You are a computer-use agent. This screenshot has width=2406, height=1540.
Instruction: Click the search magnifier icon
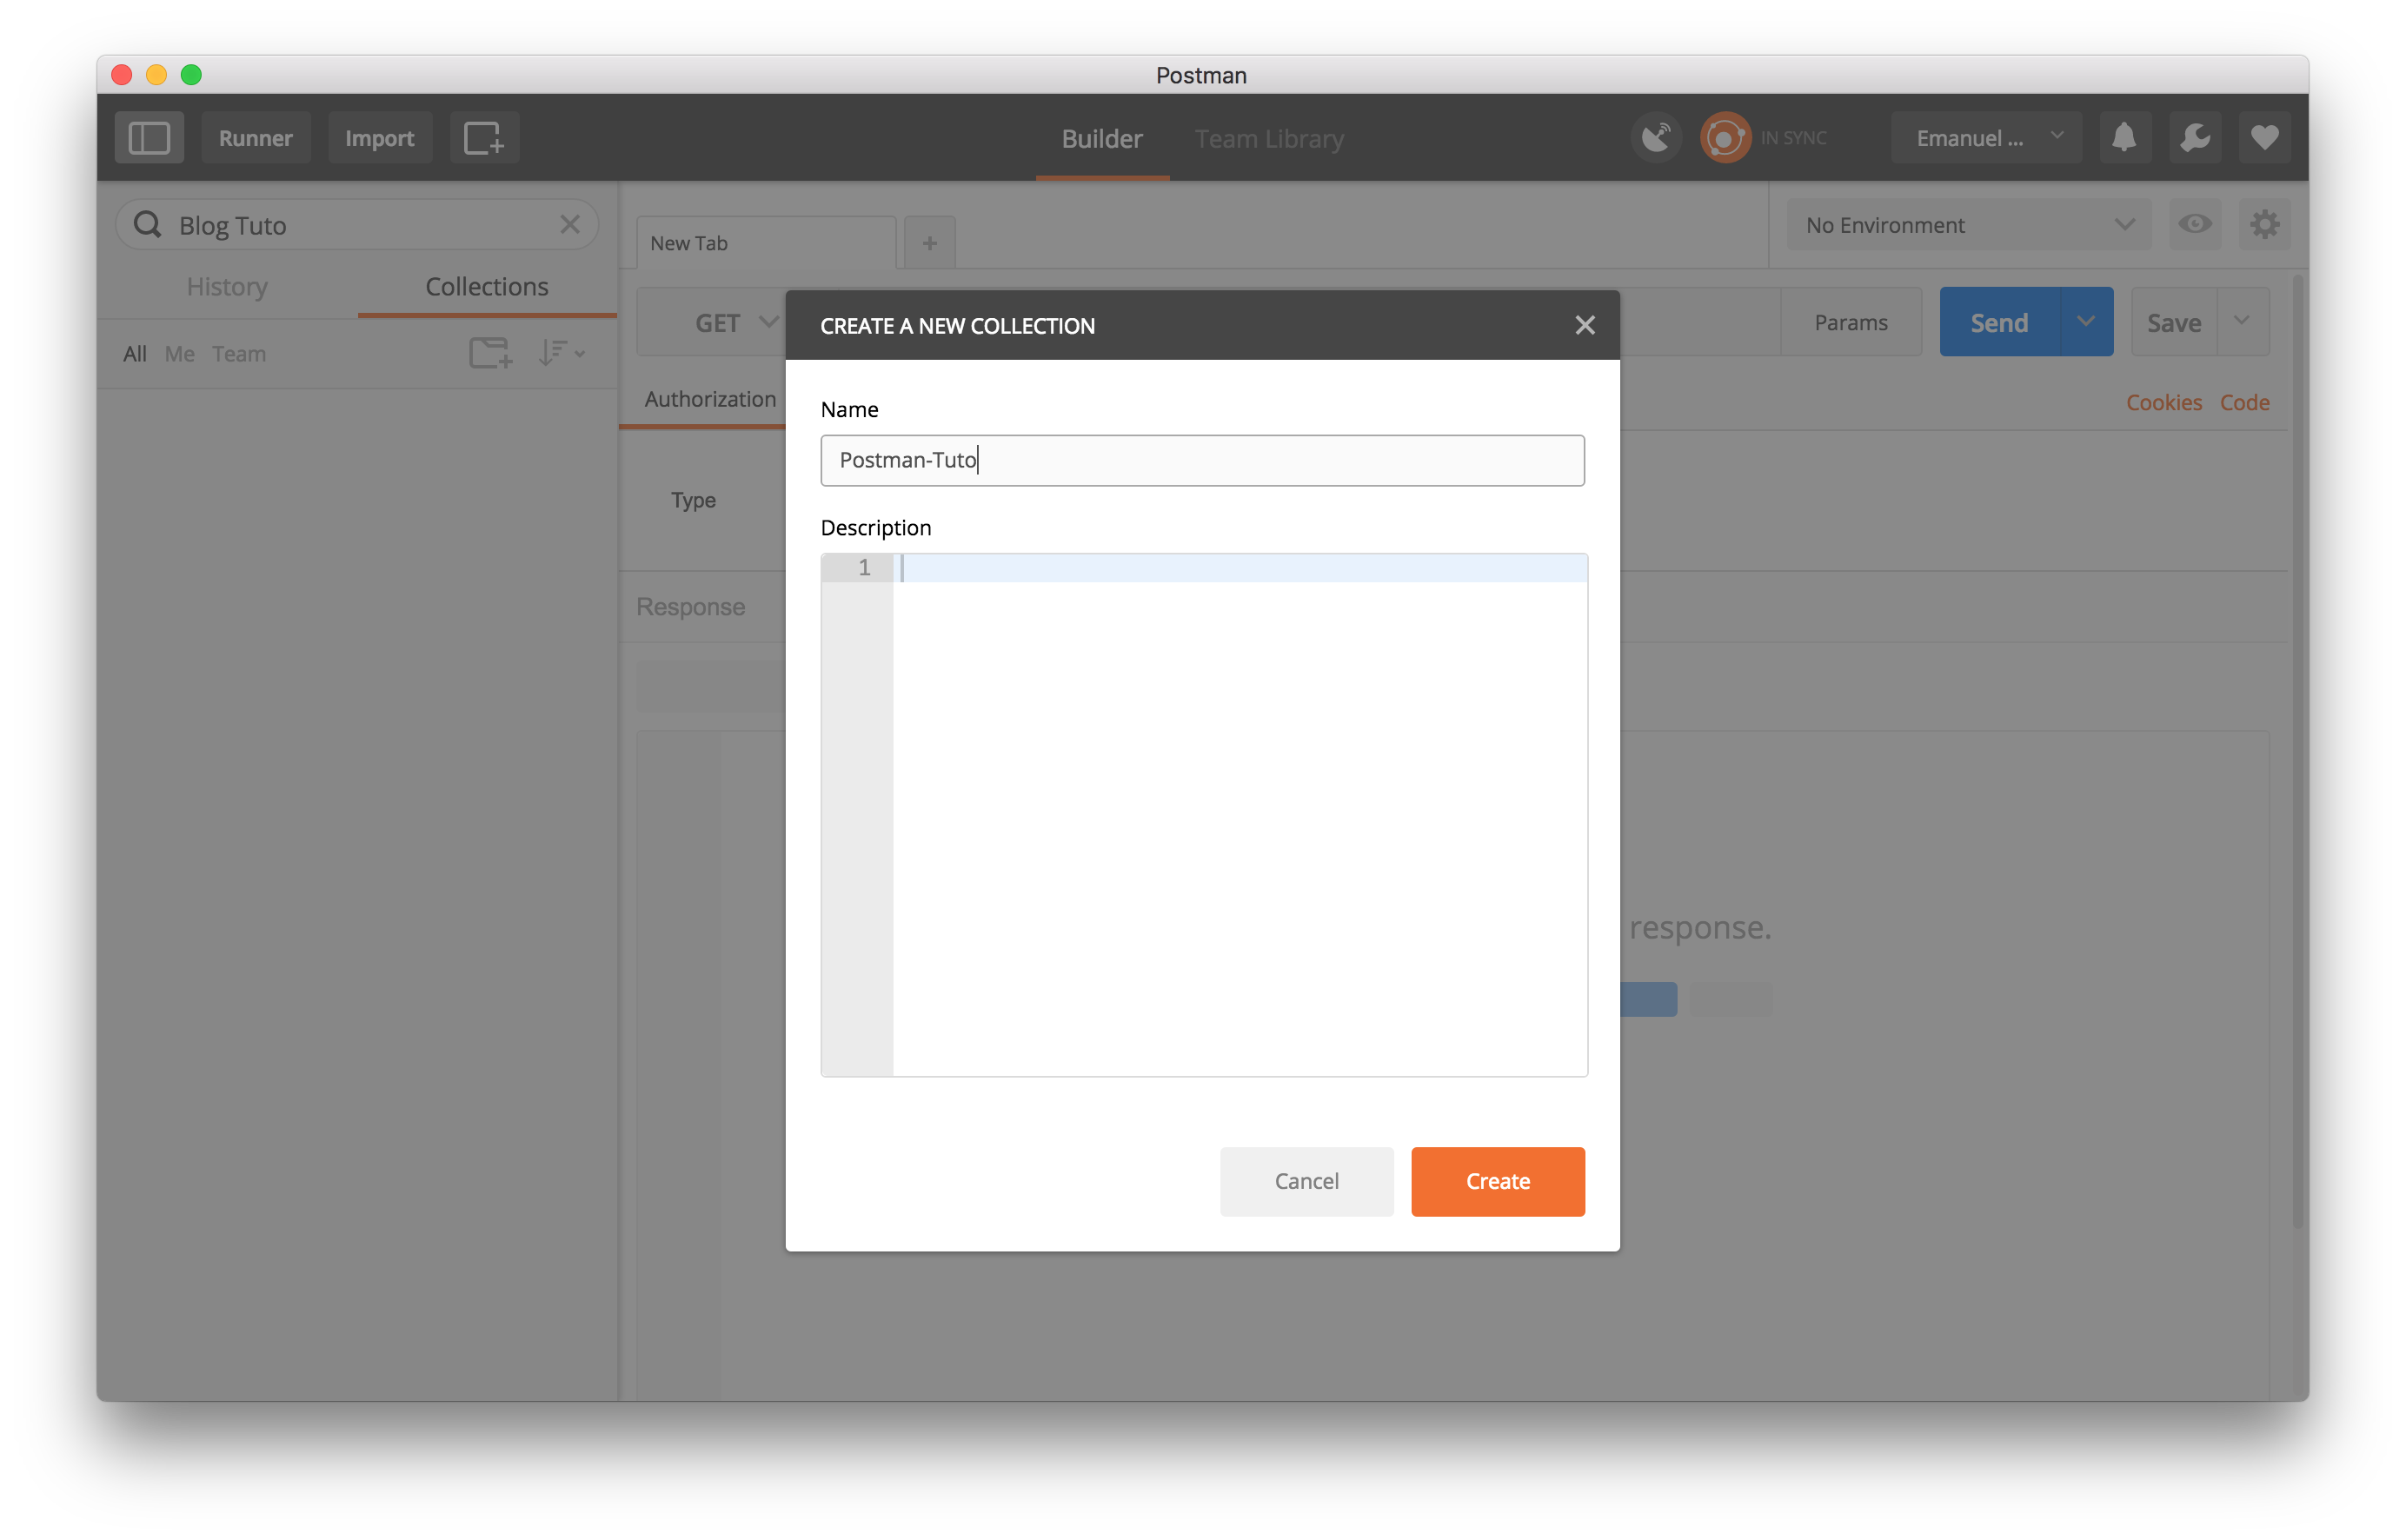(148, 225)
